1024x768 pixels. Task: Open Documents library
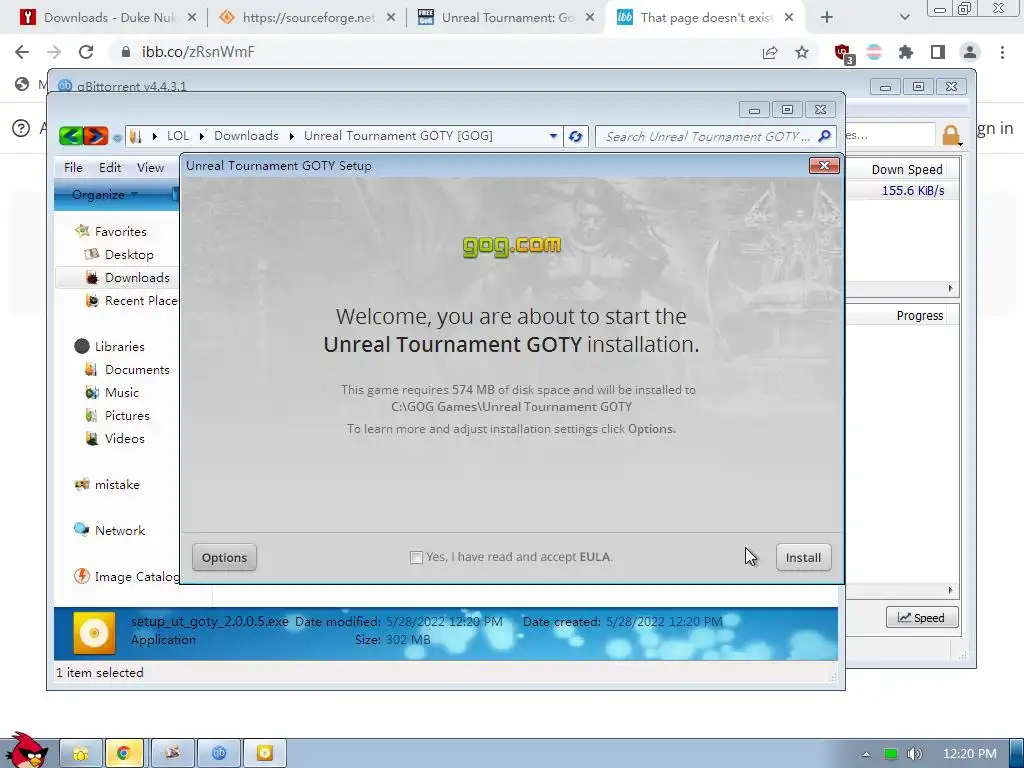click(x=136, y=370)
